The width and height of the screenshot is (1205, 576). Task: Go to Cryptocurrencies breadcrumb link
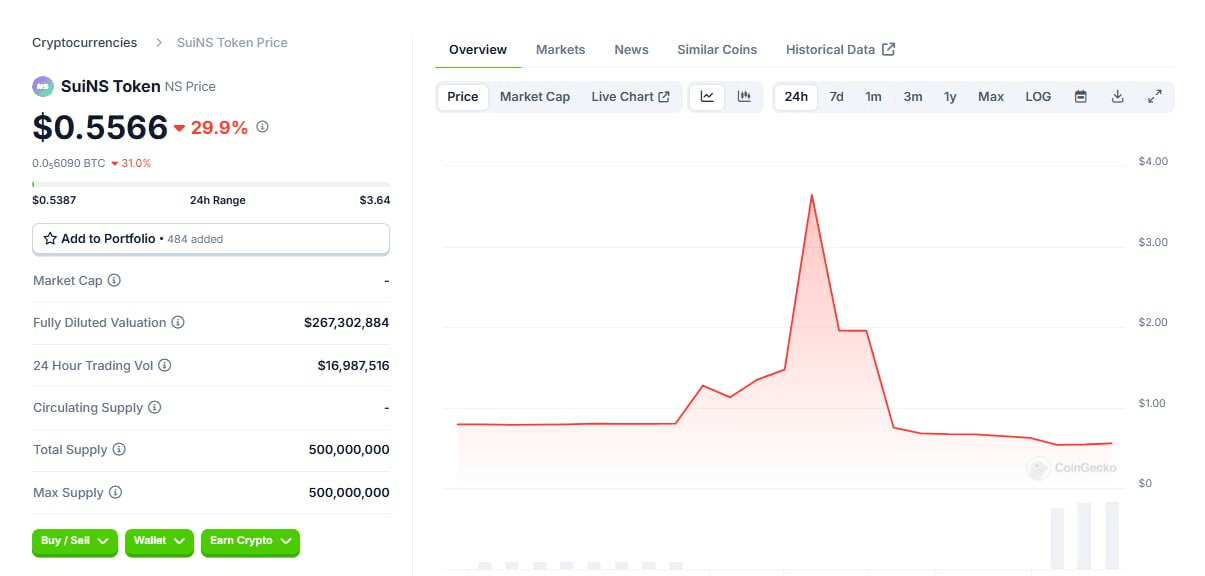point(85,43)
